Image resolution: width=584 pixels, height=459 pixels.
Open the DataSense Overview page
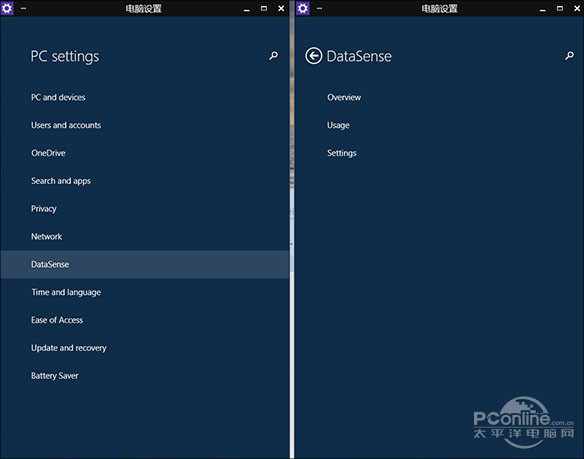[344, 97]
